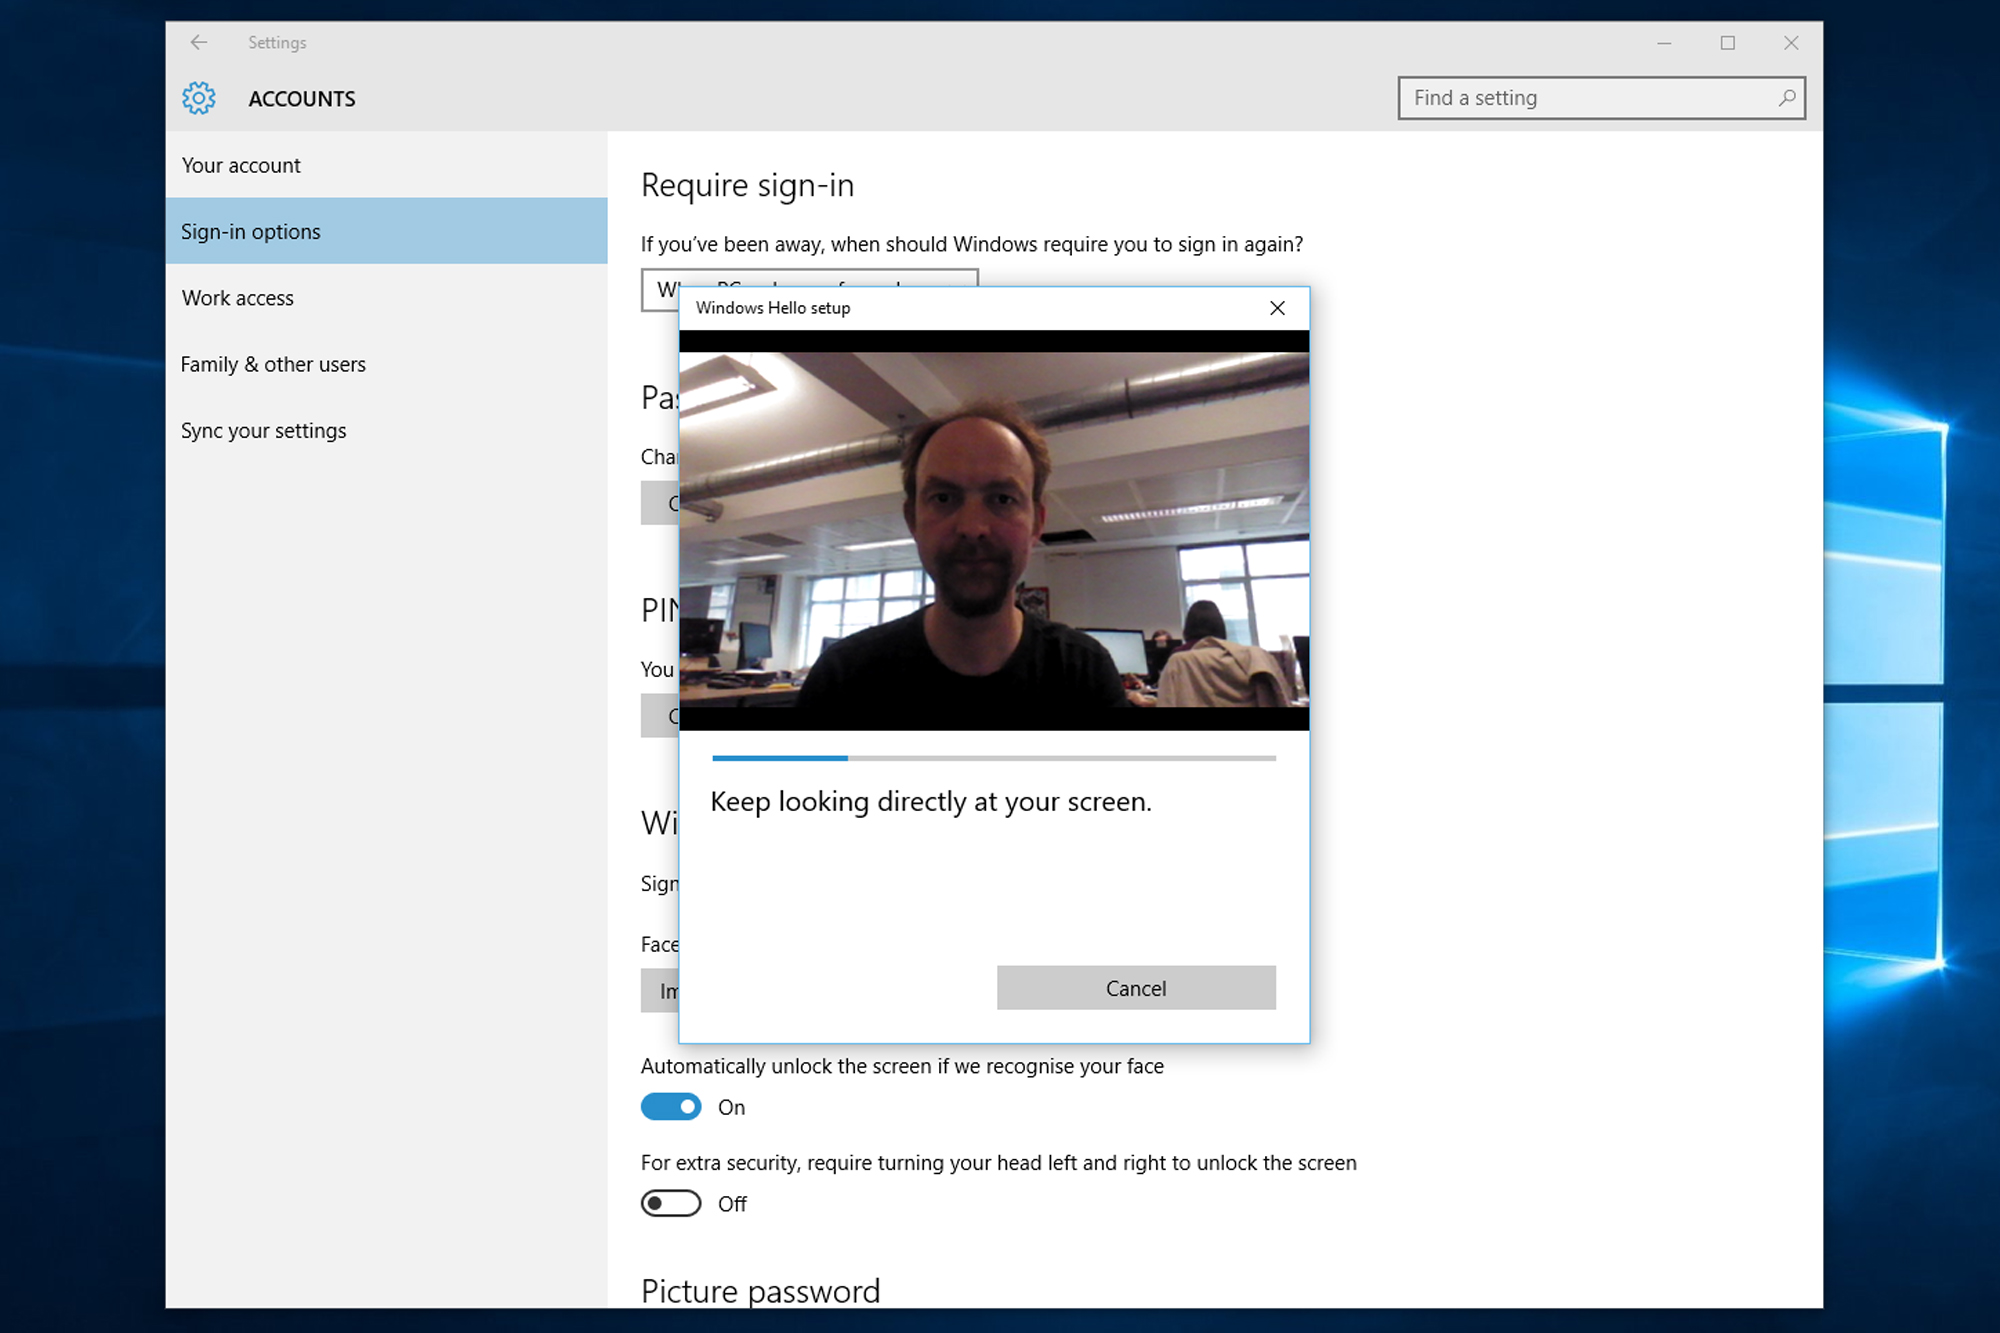Click the back arrow in Settings
The image size is (2000, 1333).
pos(199,42)
